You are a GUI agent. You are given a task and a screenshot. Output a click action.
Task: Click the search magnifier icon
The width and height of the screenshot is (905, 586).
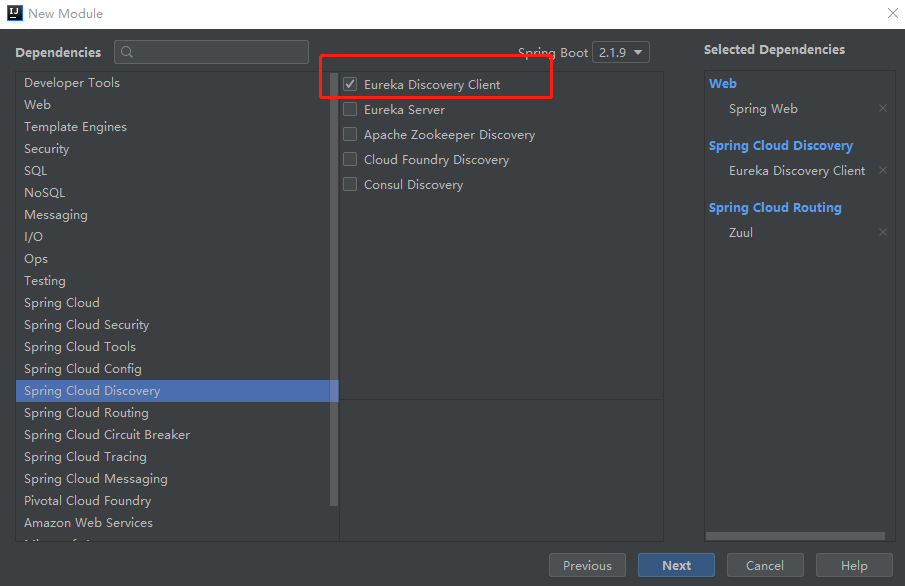click(127, 53)
